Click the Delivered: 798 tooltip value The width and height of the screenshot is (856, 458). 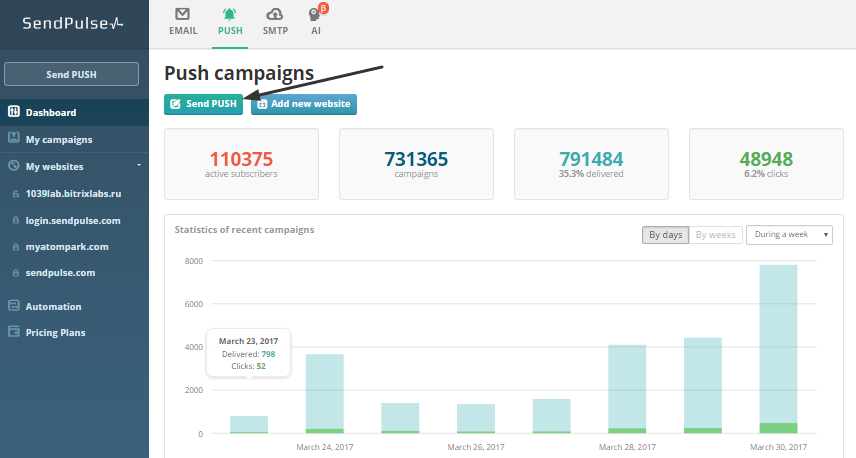click(x=268, y=354)
